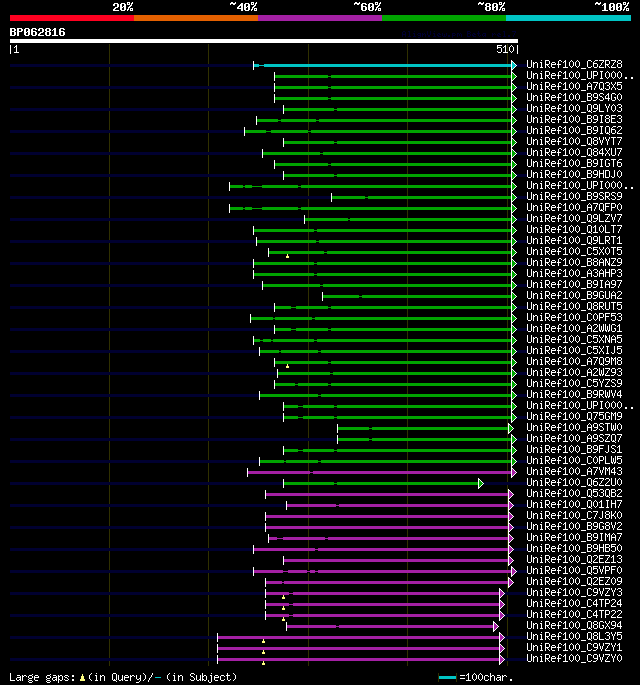This screenshot has width=640, height=685.
Task: Click the UniRef100_Q8VYT7 entry
Action: click(x=574, y=142)
